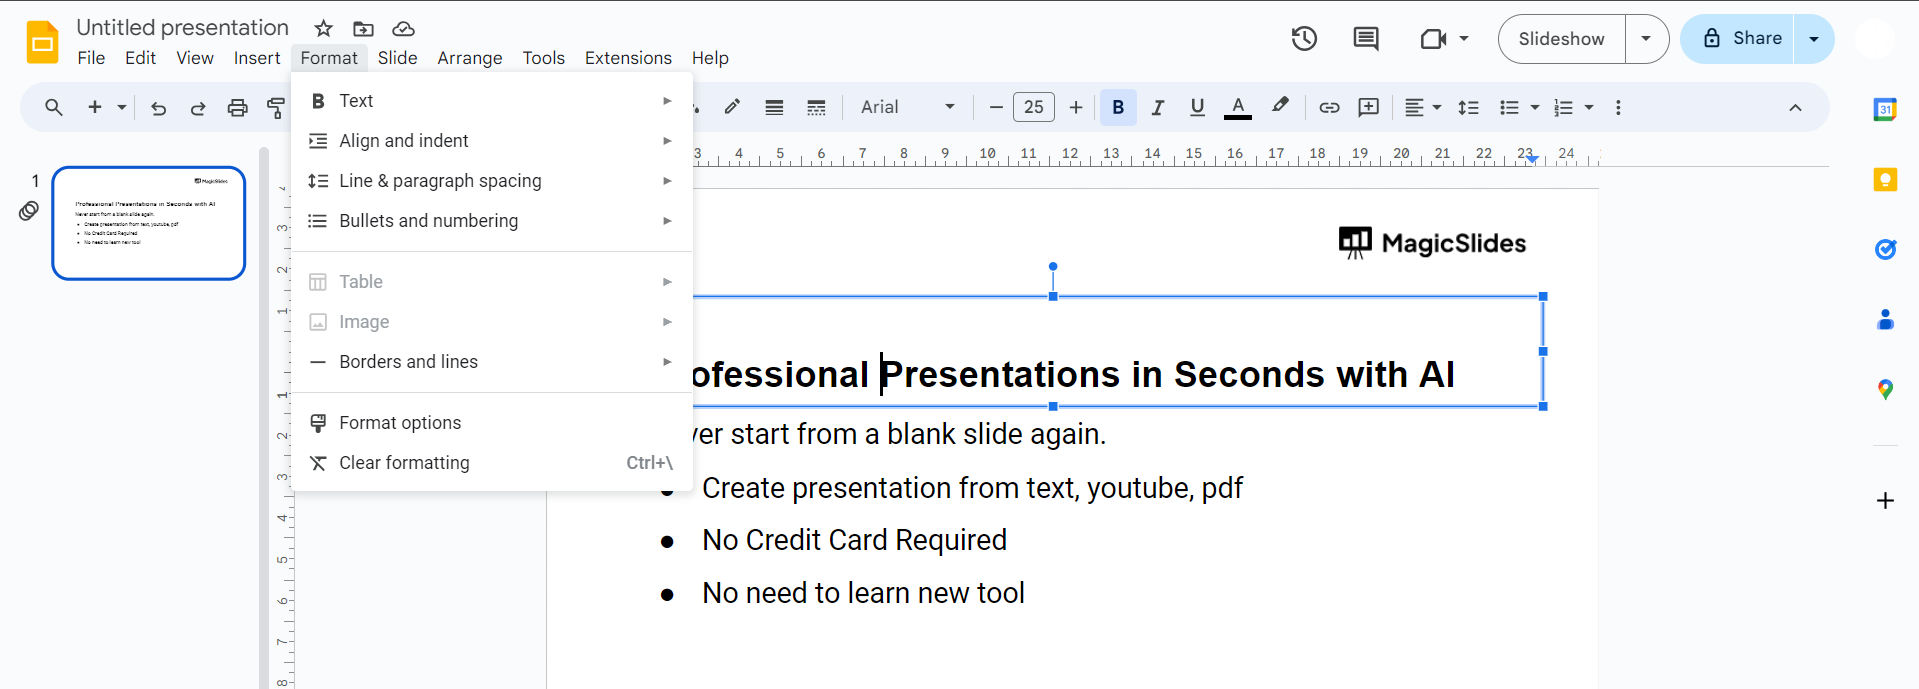Expand the Borders and lines submenu
This screenshot has height=689, width=1919.
(492, 362)
